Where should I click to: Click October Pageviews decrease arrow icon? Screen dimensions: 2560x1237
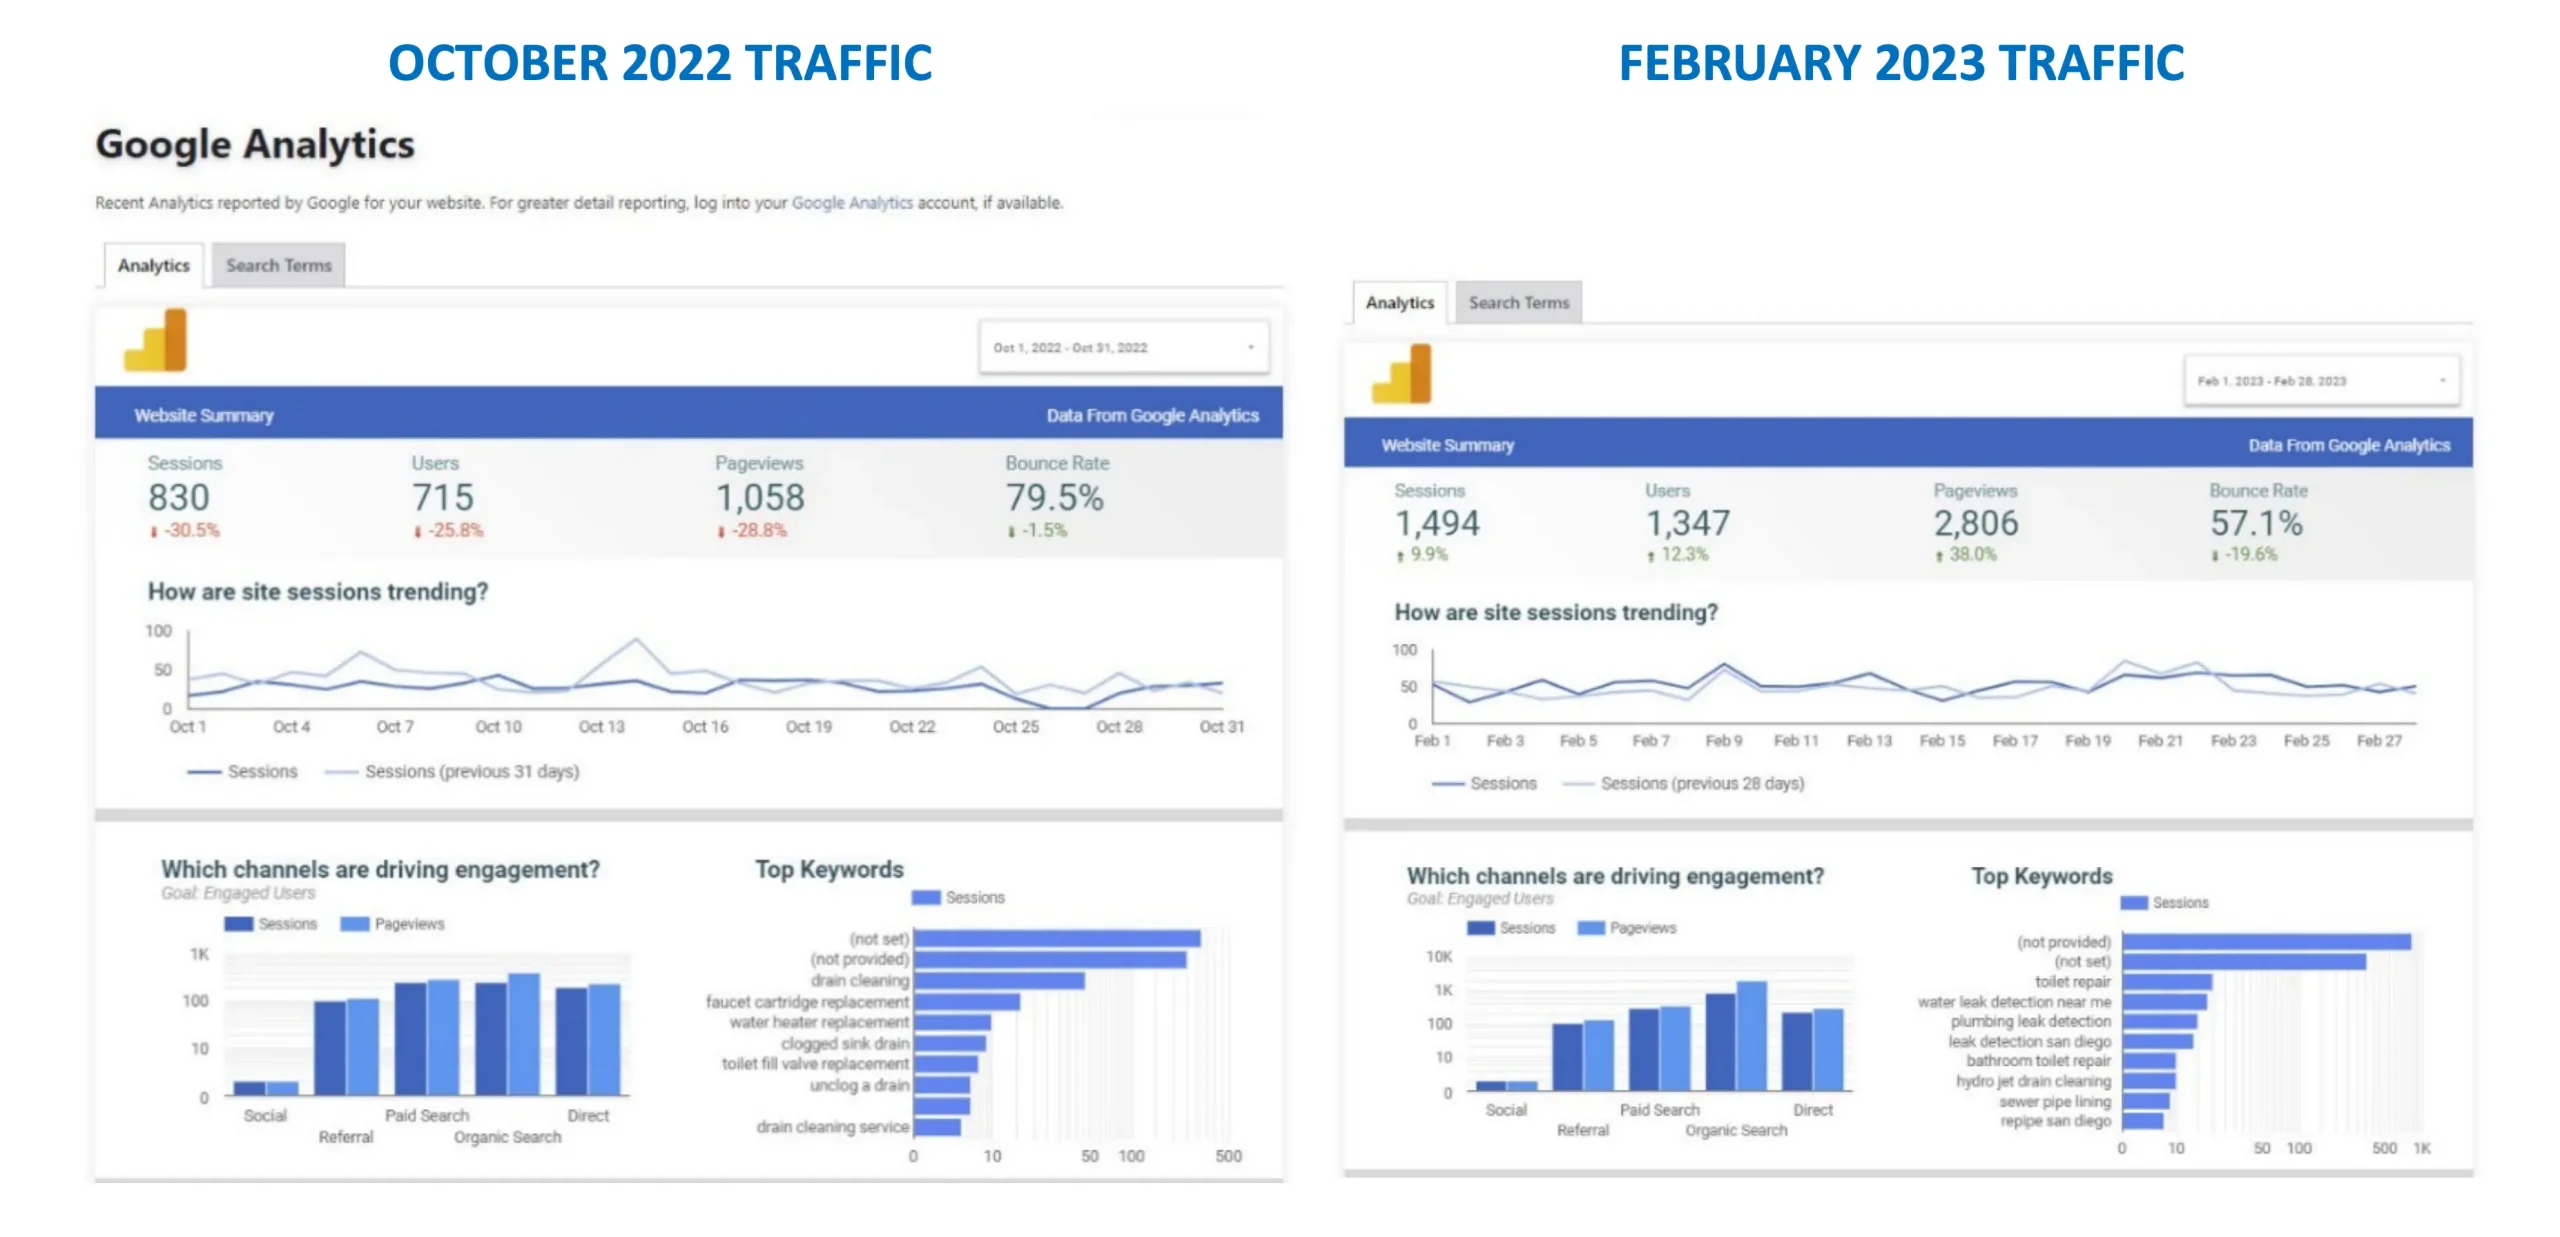tap(720, 532)
